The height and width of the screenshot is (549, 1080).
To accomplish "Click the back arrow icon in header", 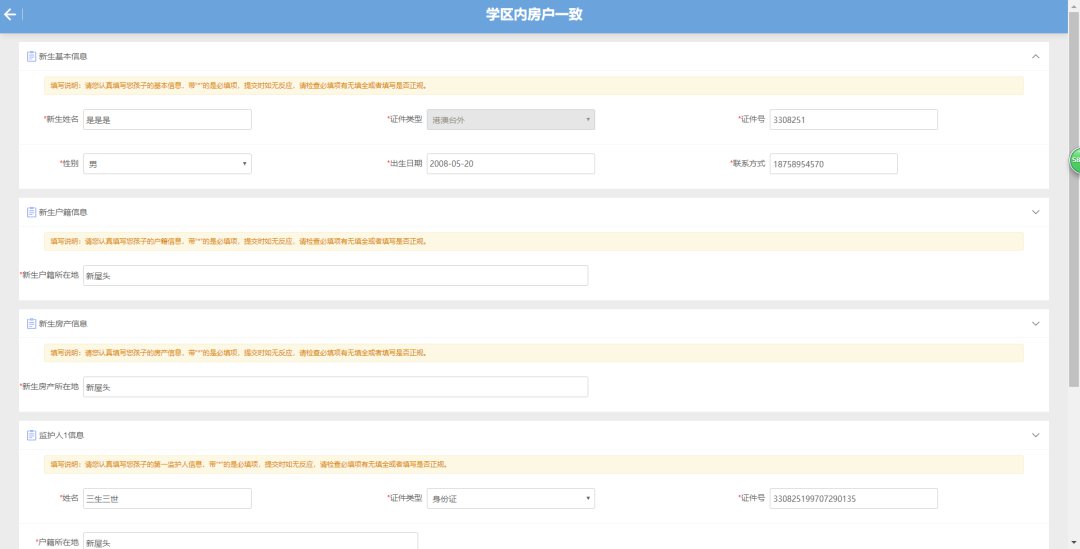I will click(x=10, y=15).
